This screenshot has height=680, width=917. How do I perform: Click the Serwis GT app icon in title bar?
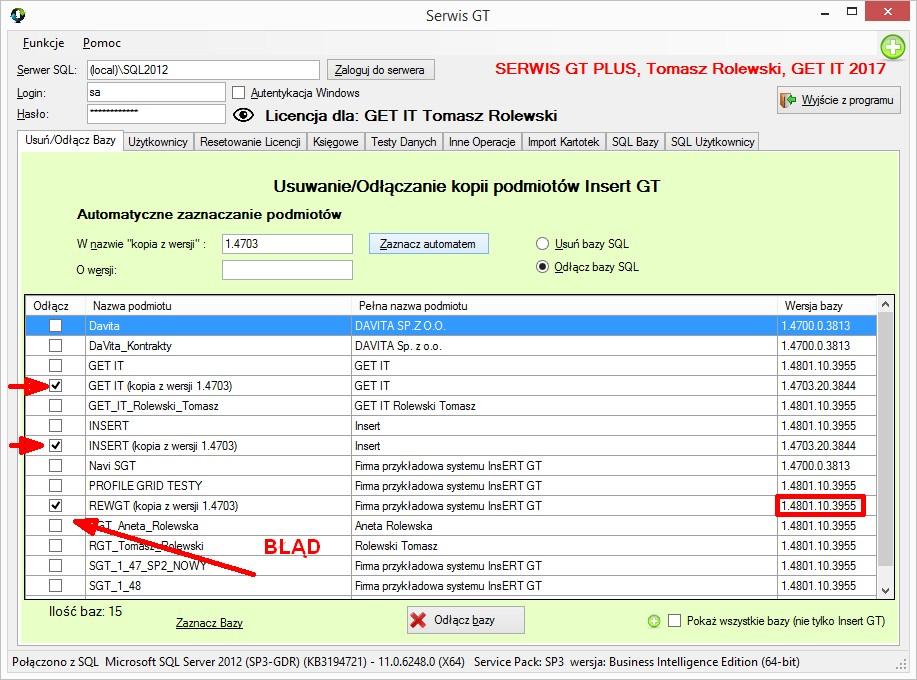coord(18,15)
